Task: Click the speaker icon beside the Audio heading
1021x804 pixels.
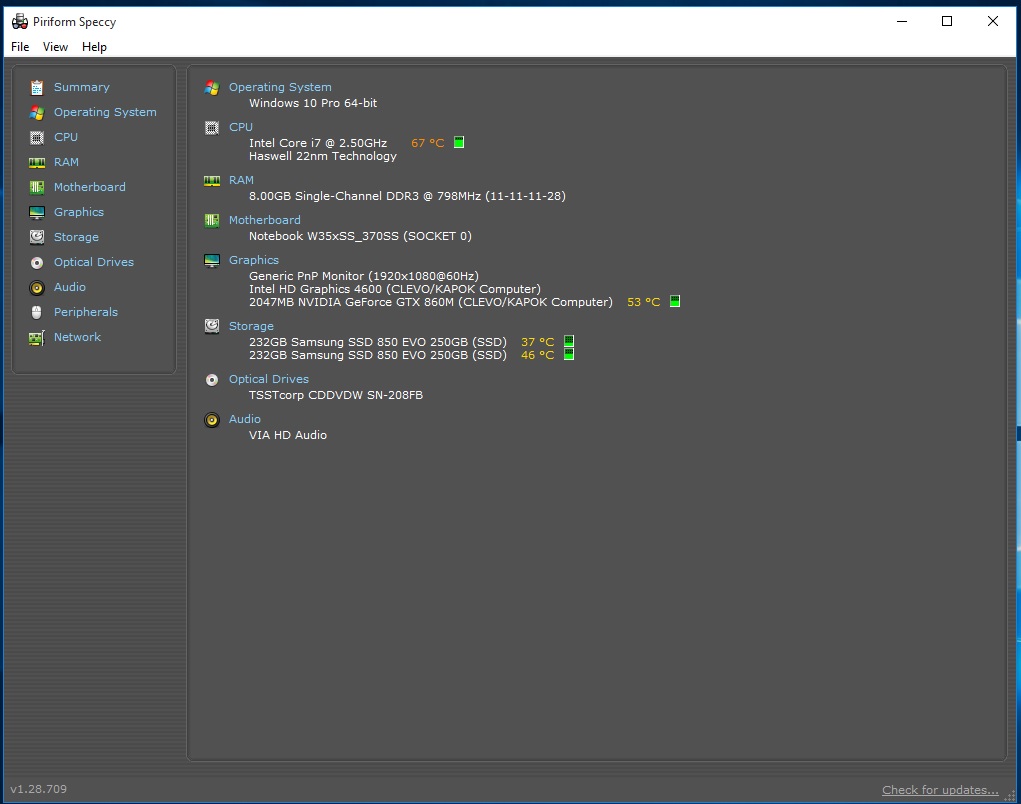Action: point(212,420)
